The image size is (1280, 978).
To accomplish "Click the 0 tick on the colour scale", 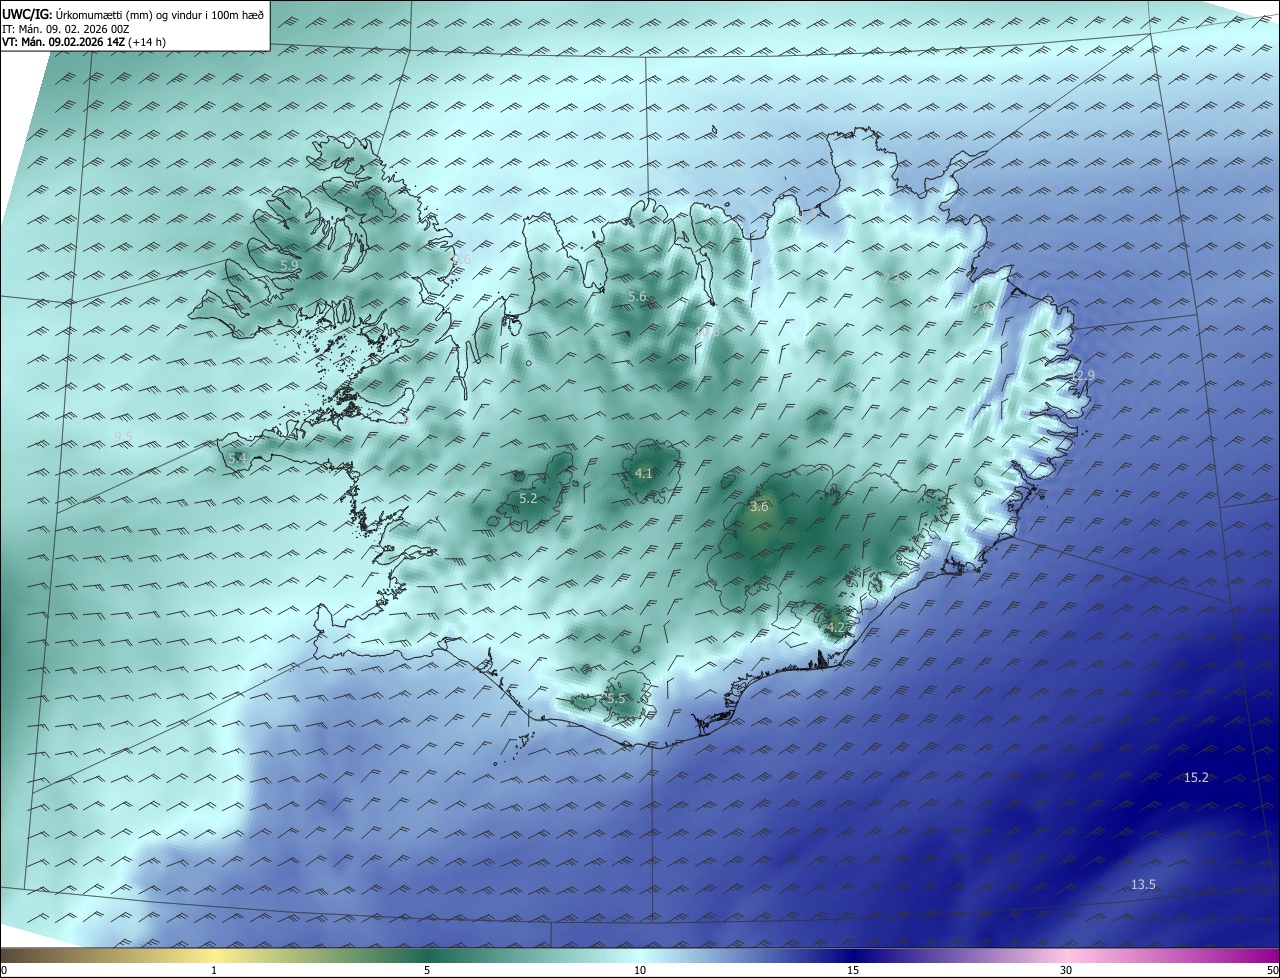I will [x=4, y=970].
